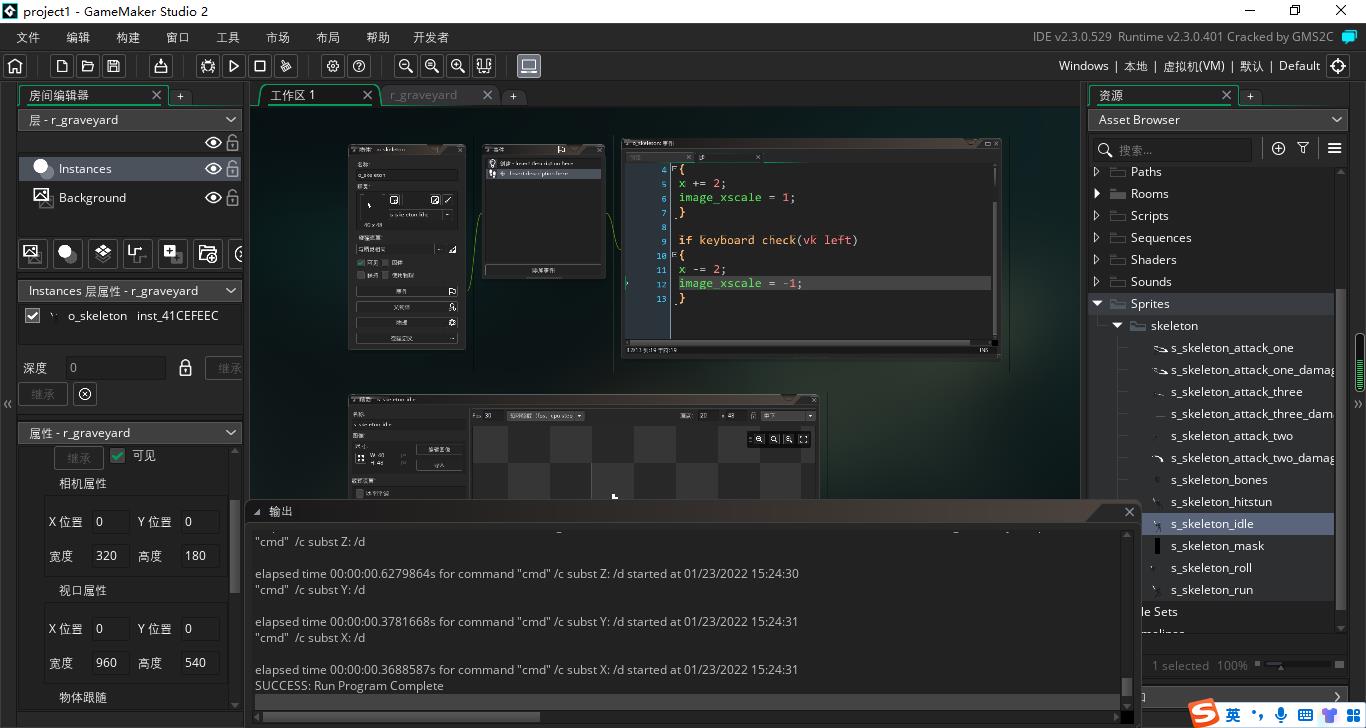Click the Create Executable export icon

coord(161,66)
